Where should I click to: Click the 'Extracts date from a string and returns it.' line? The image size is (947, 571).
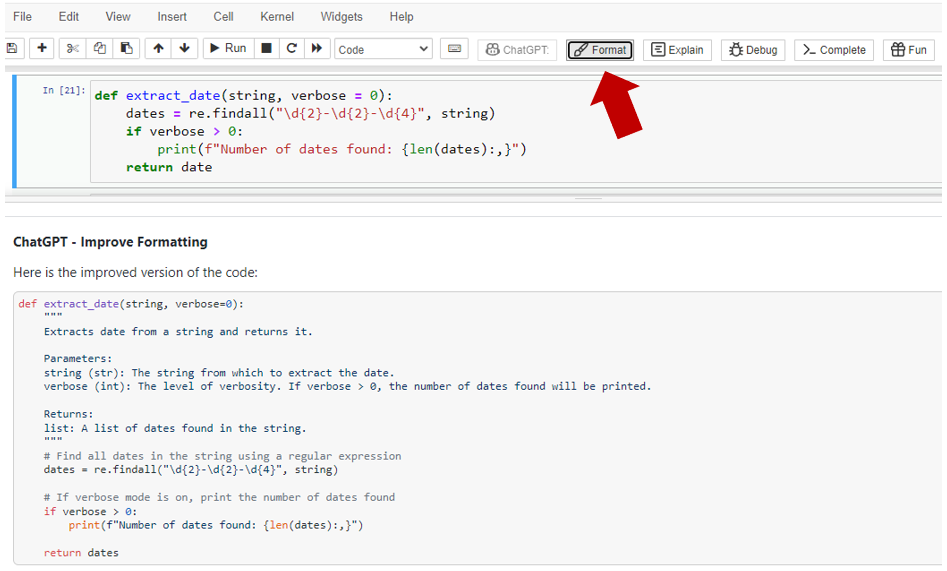[x=178, y=332]
